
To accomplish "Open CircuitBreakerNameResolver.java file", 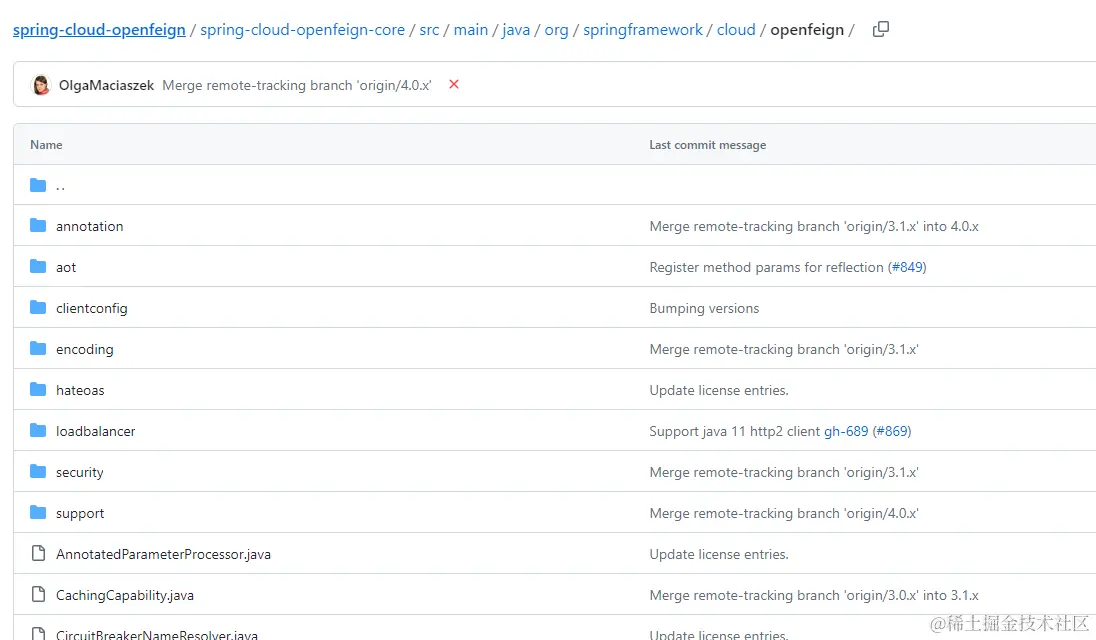I will pos(157,634).
